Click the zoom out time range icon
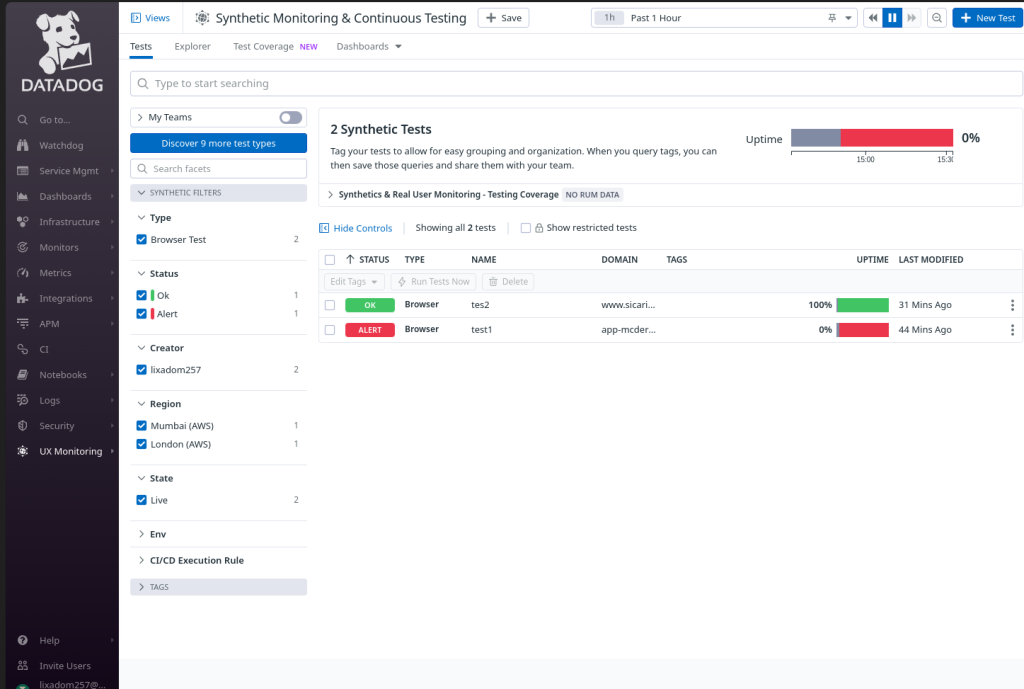The width and height of the screenshot is (1024, 689). click(x=936, y=18)
